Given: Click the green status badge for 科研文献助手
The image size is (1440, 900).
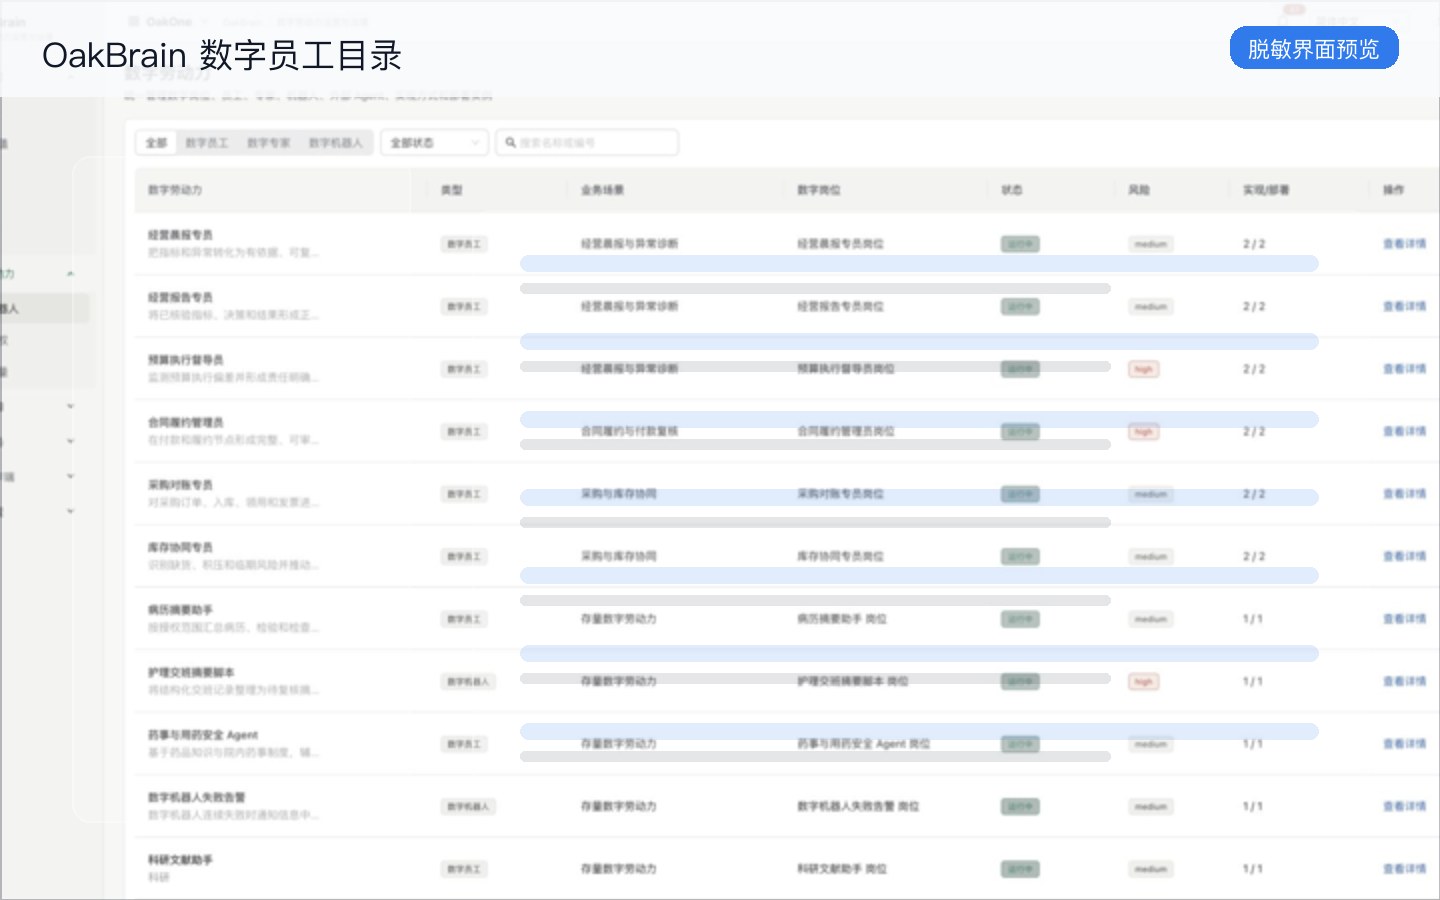Looking at the screenshot, I should tap(1020, 869).
